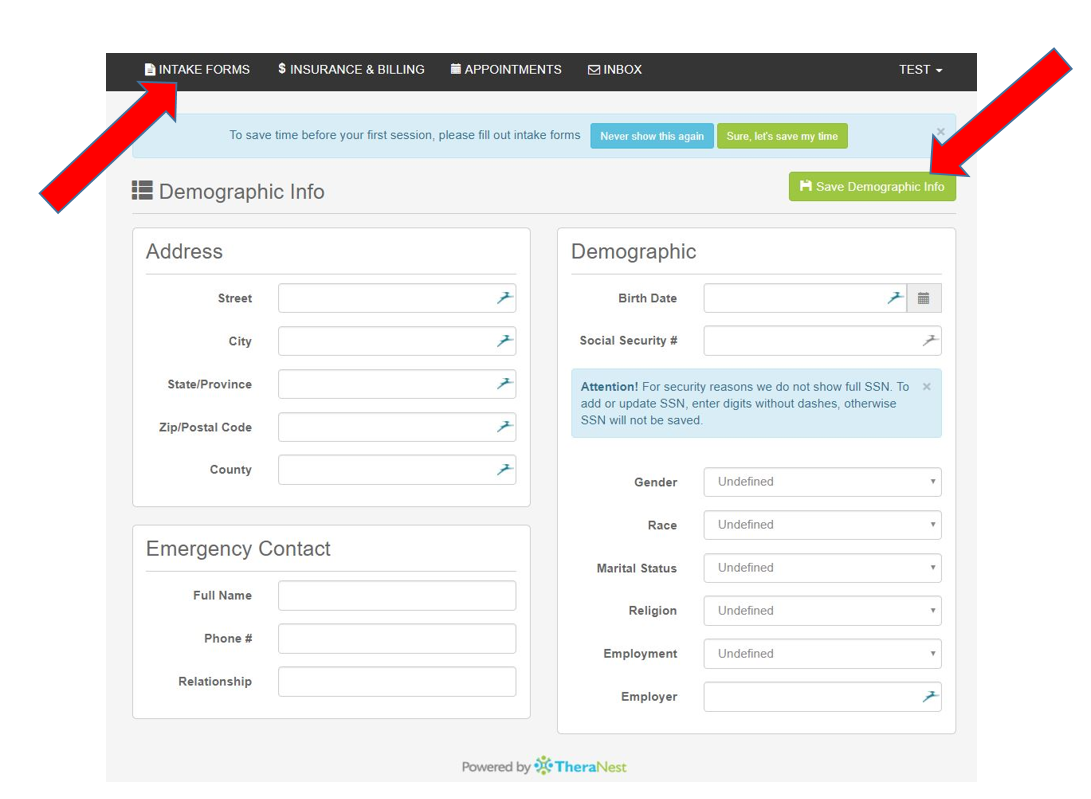Click the Emergency Contact Full Name field
1091x799 pixels.
pos(397,596)
